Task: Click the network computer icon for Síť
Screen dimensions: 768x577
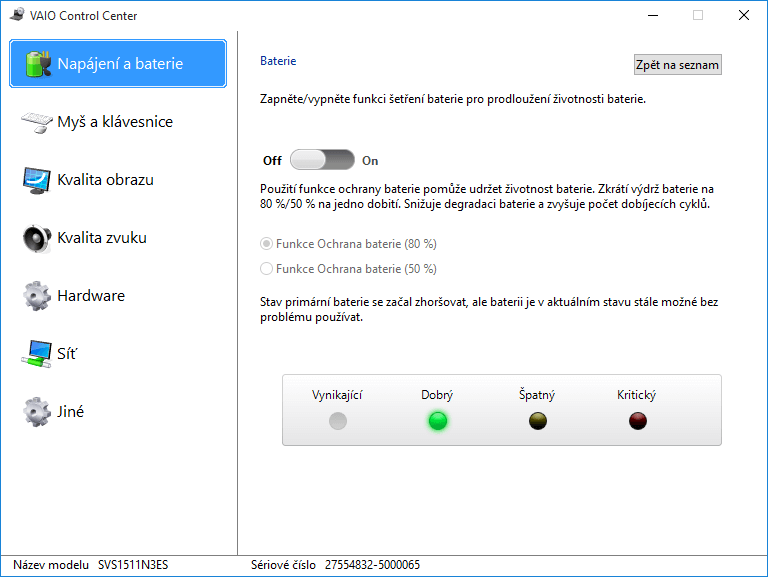Action: tap(37, 354)
